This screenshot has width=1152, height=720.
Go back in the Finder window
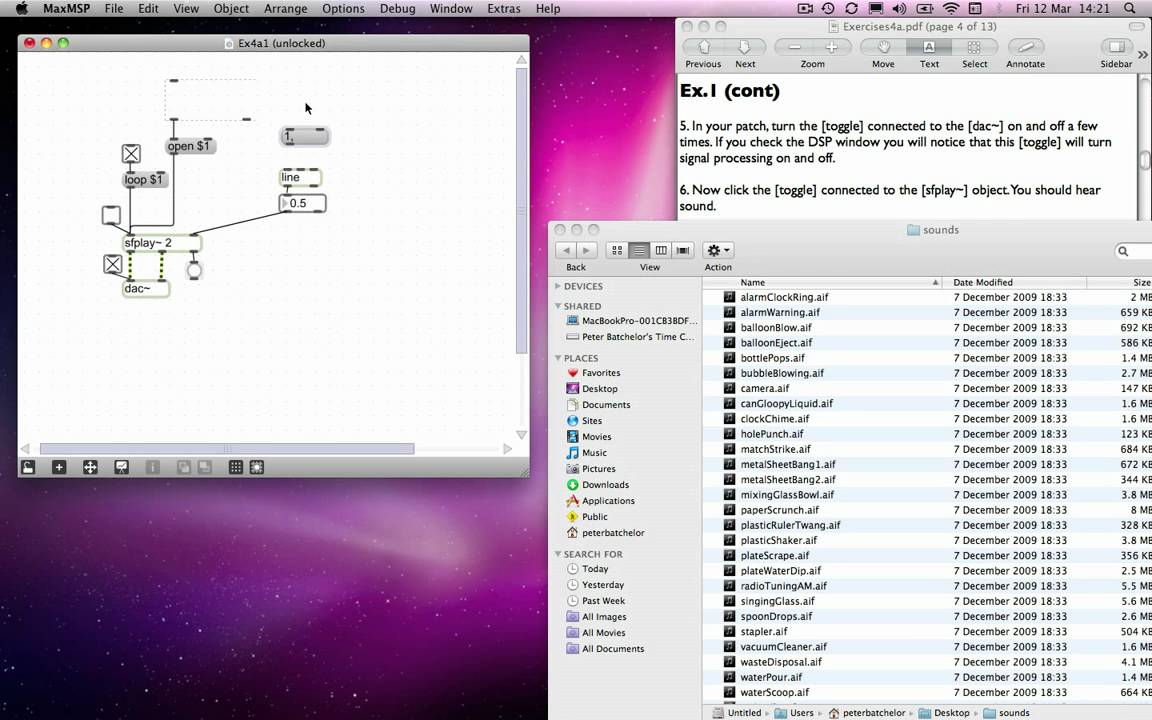566,251
